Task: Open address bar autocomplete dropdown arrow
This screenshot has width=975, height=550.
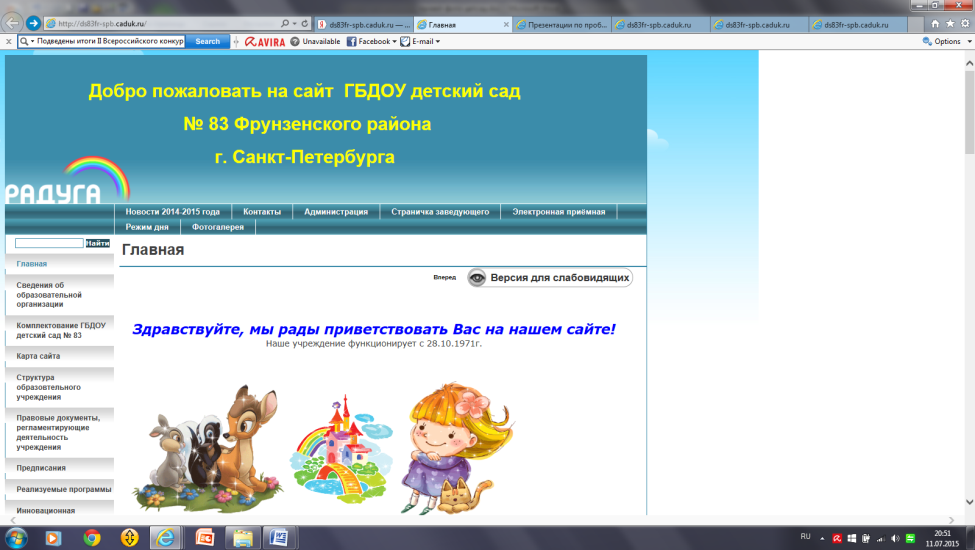Action: click(294, 24)
